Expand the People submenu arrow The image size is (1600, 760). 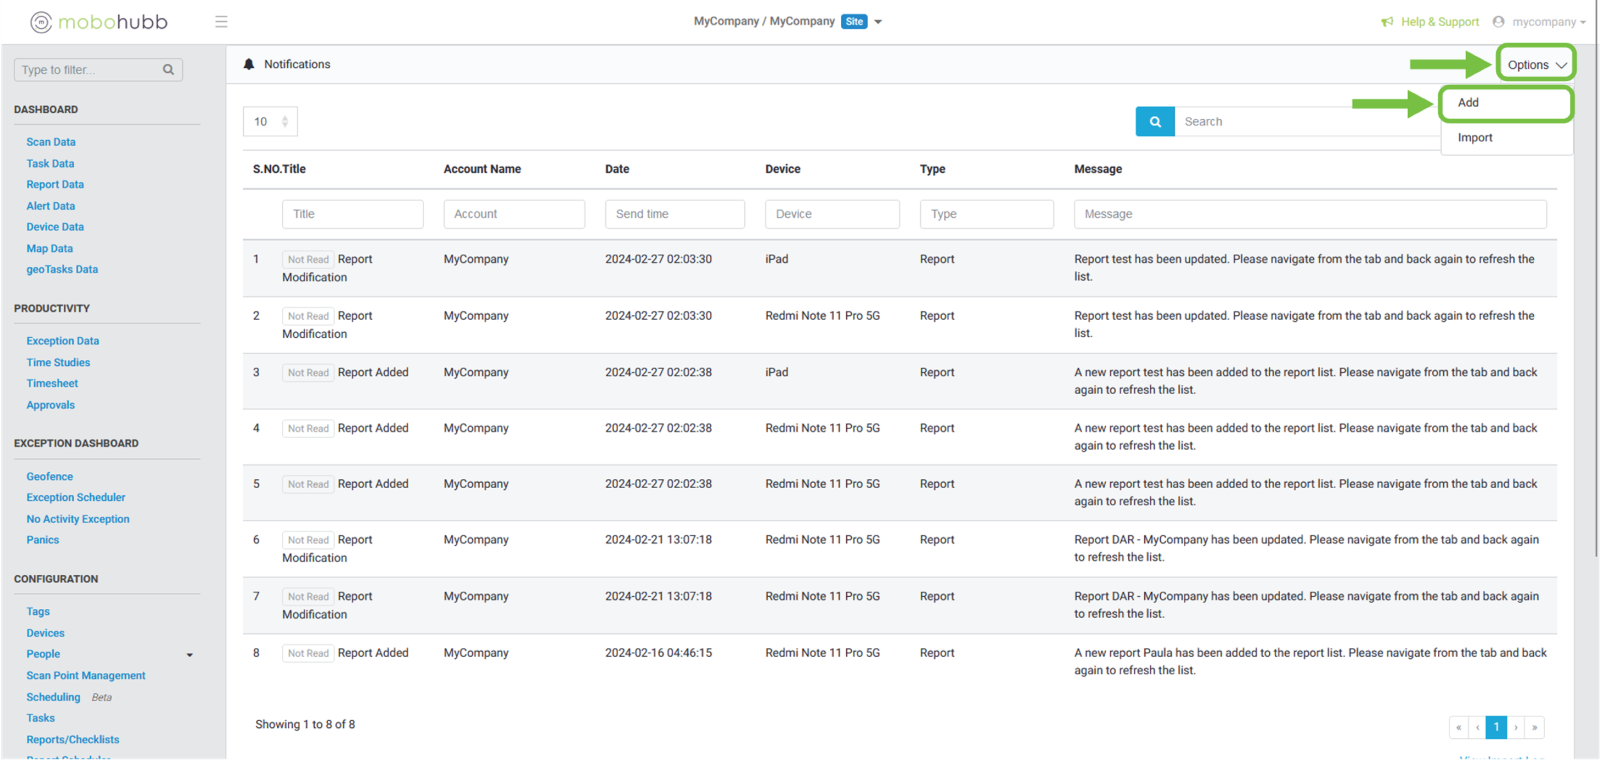coord(190,655)
